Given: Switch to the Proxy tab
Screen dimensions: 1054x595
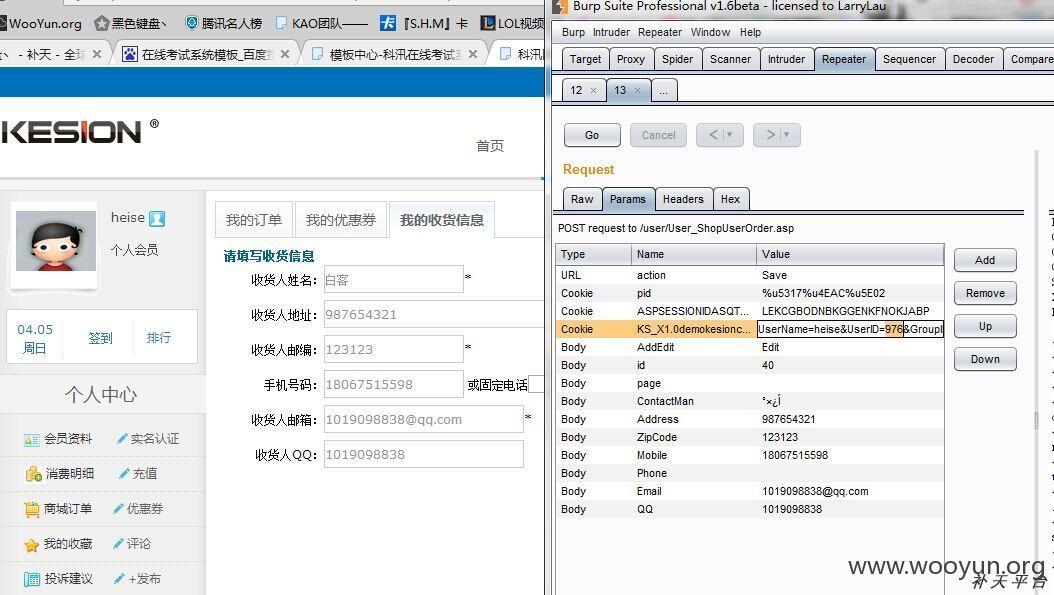Looking at the screenshot, I should pos(631,59).
